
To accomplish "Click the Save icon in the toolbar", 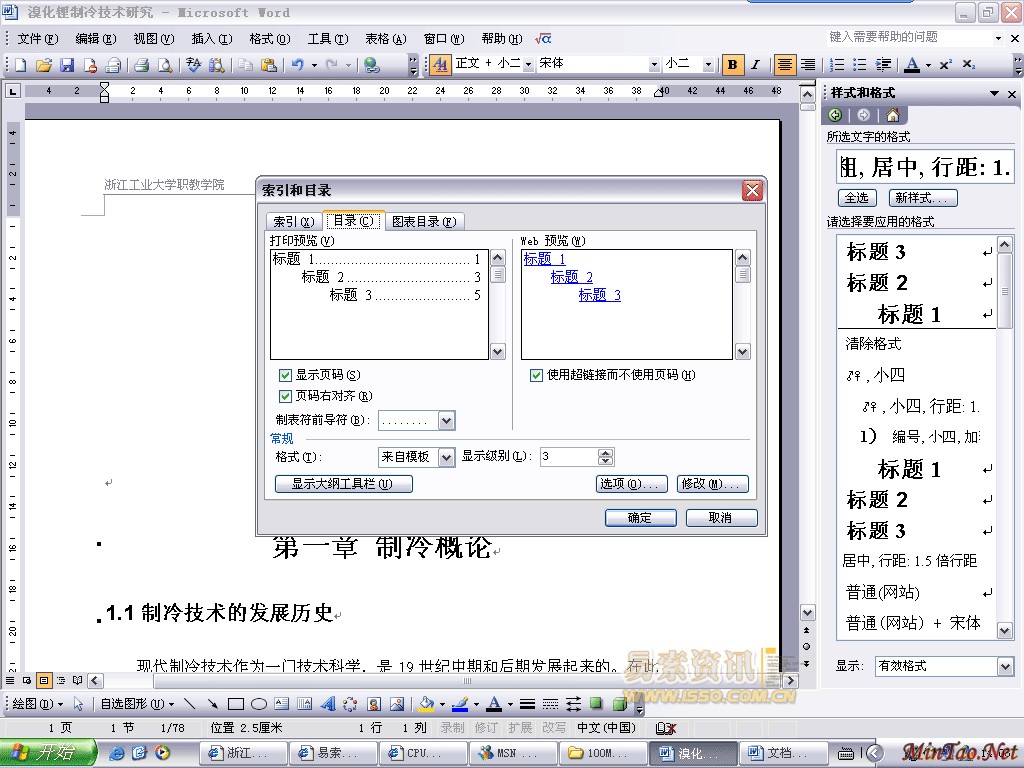I will pos(67,65).
